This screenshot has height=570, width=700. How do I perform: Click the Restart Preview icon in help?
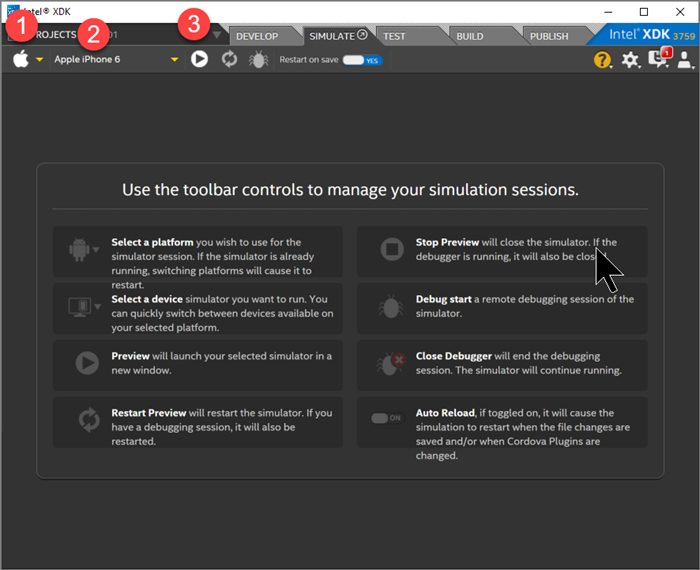[89, 420]
